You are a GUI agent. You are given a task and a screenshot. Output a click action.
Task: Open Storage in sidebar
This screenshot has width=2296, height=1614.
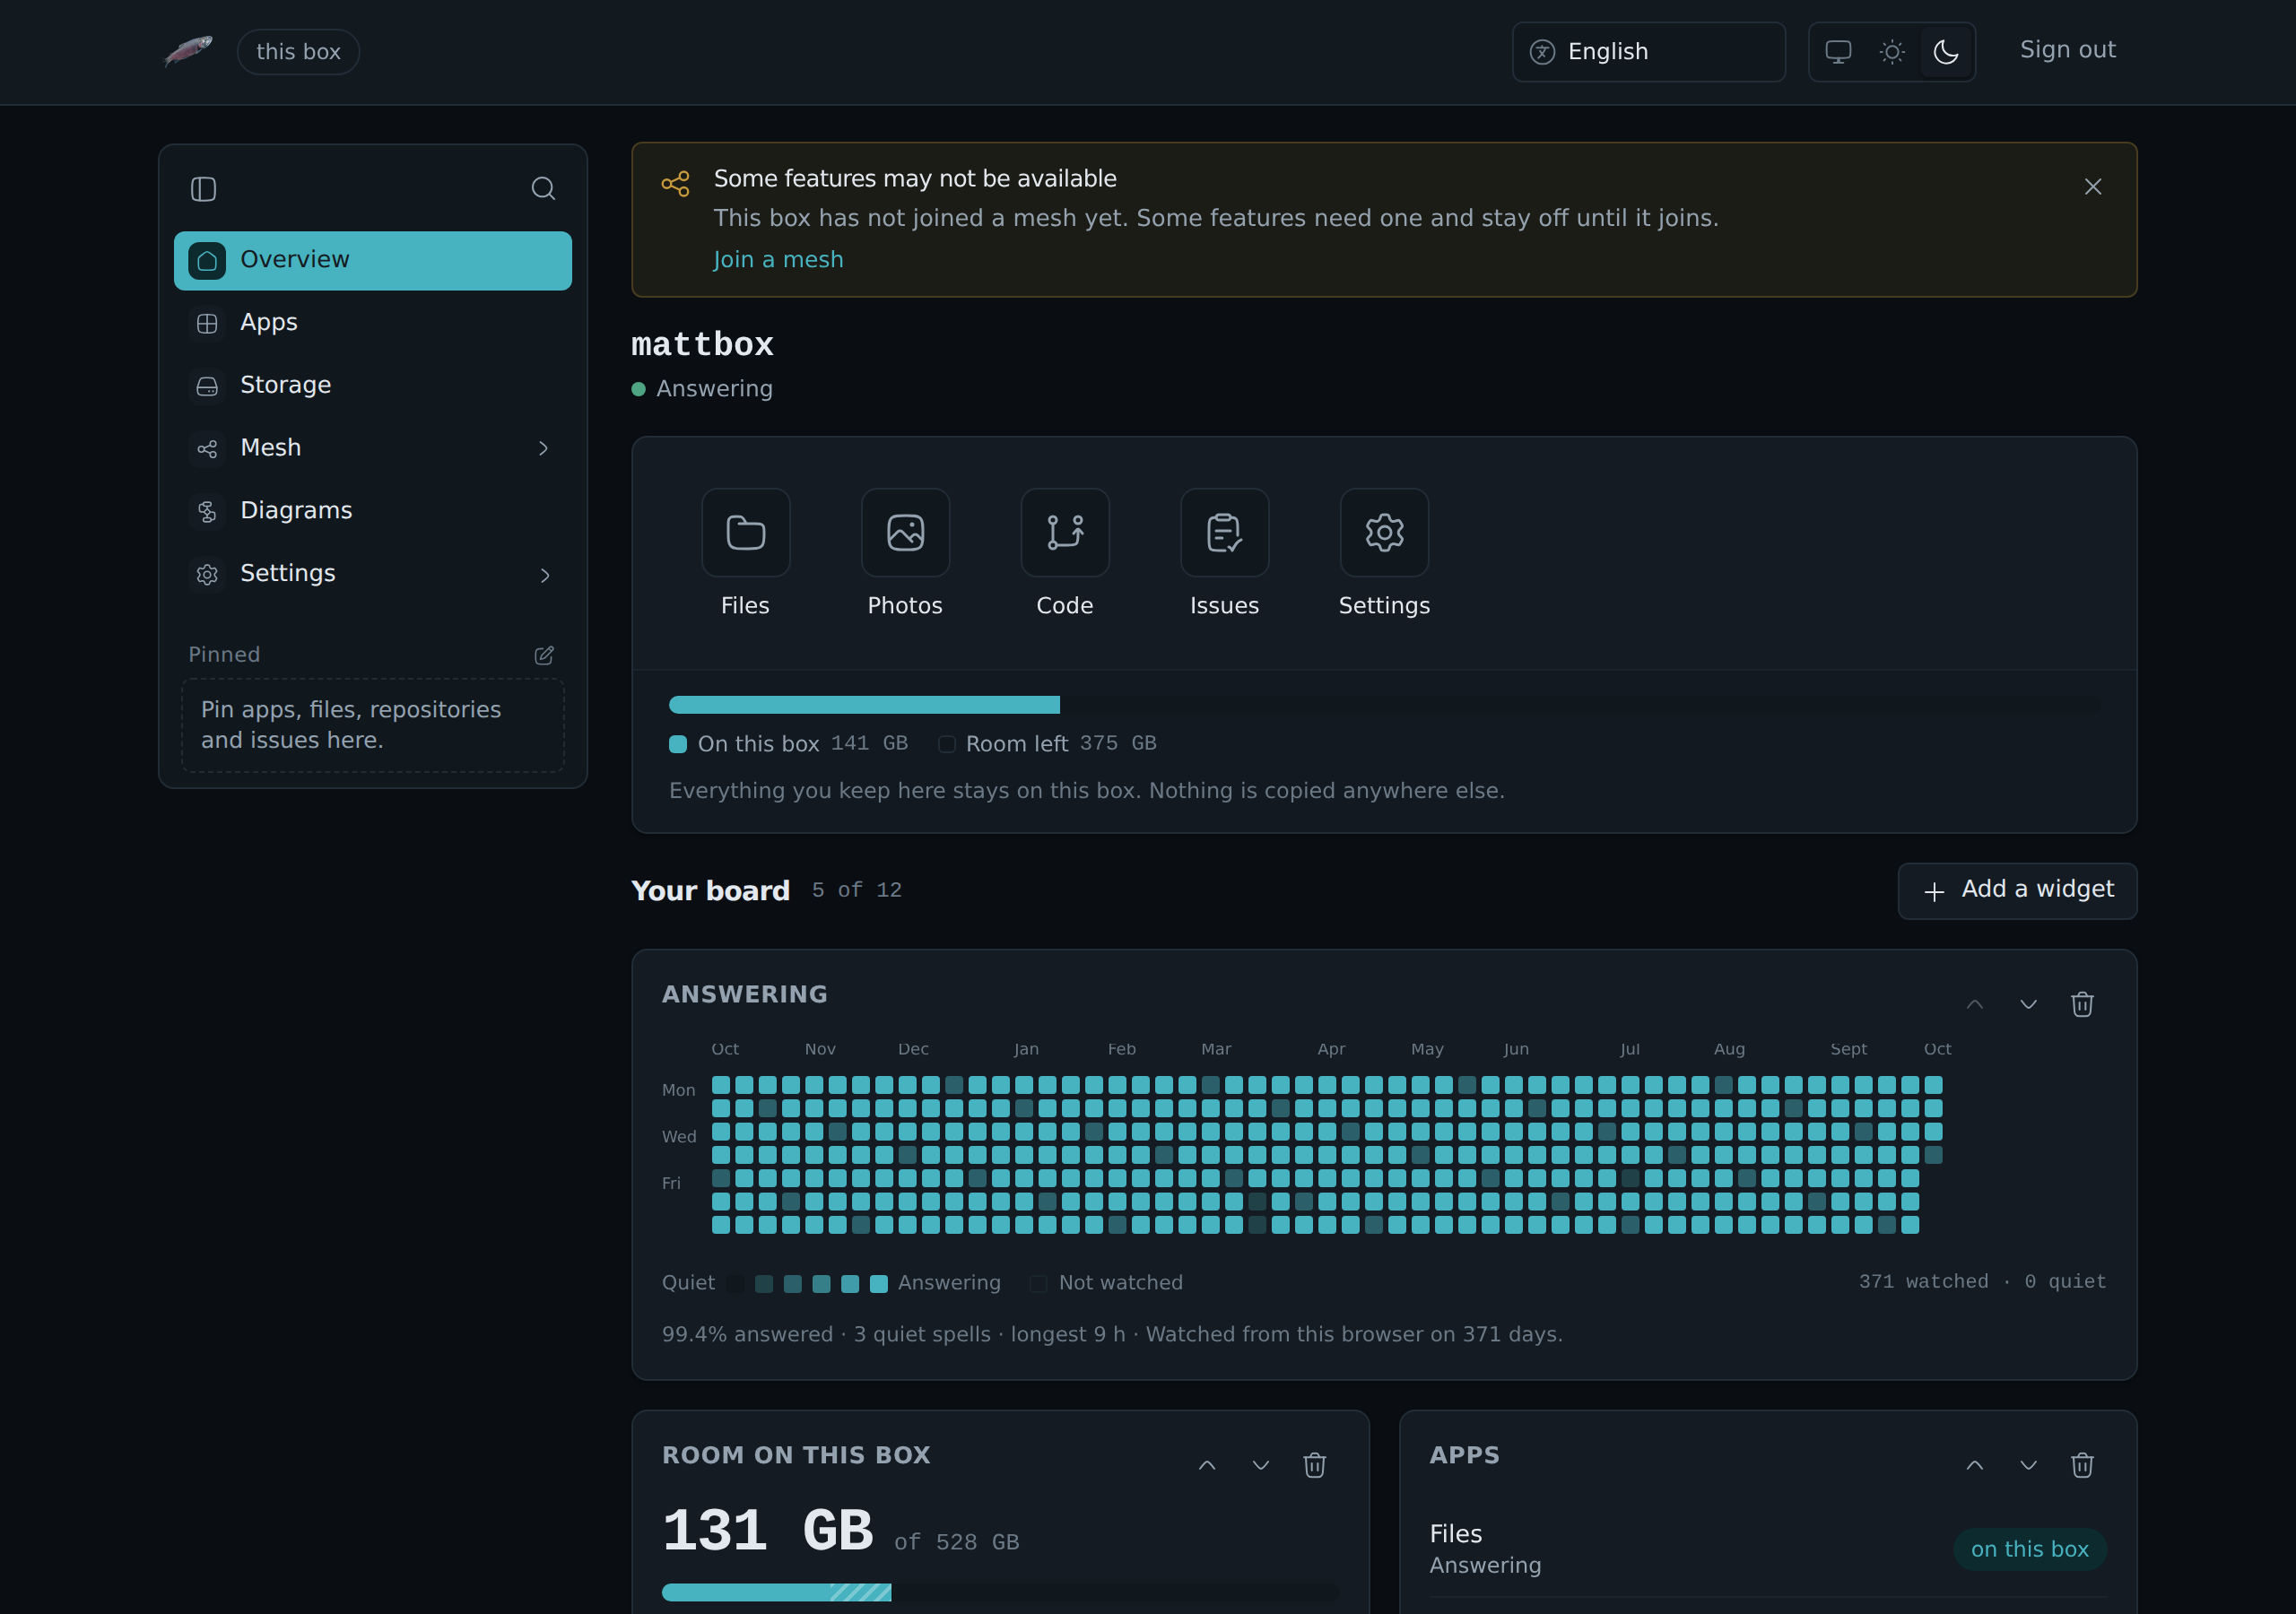coord(373,385)
